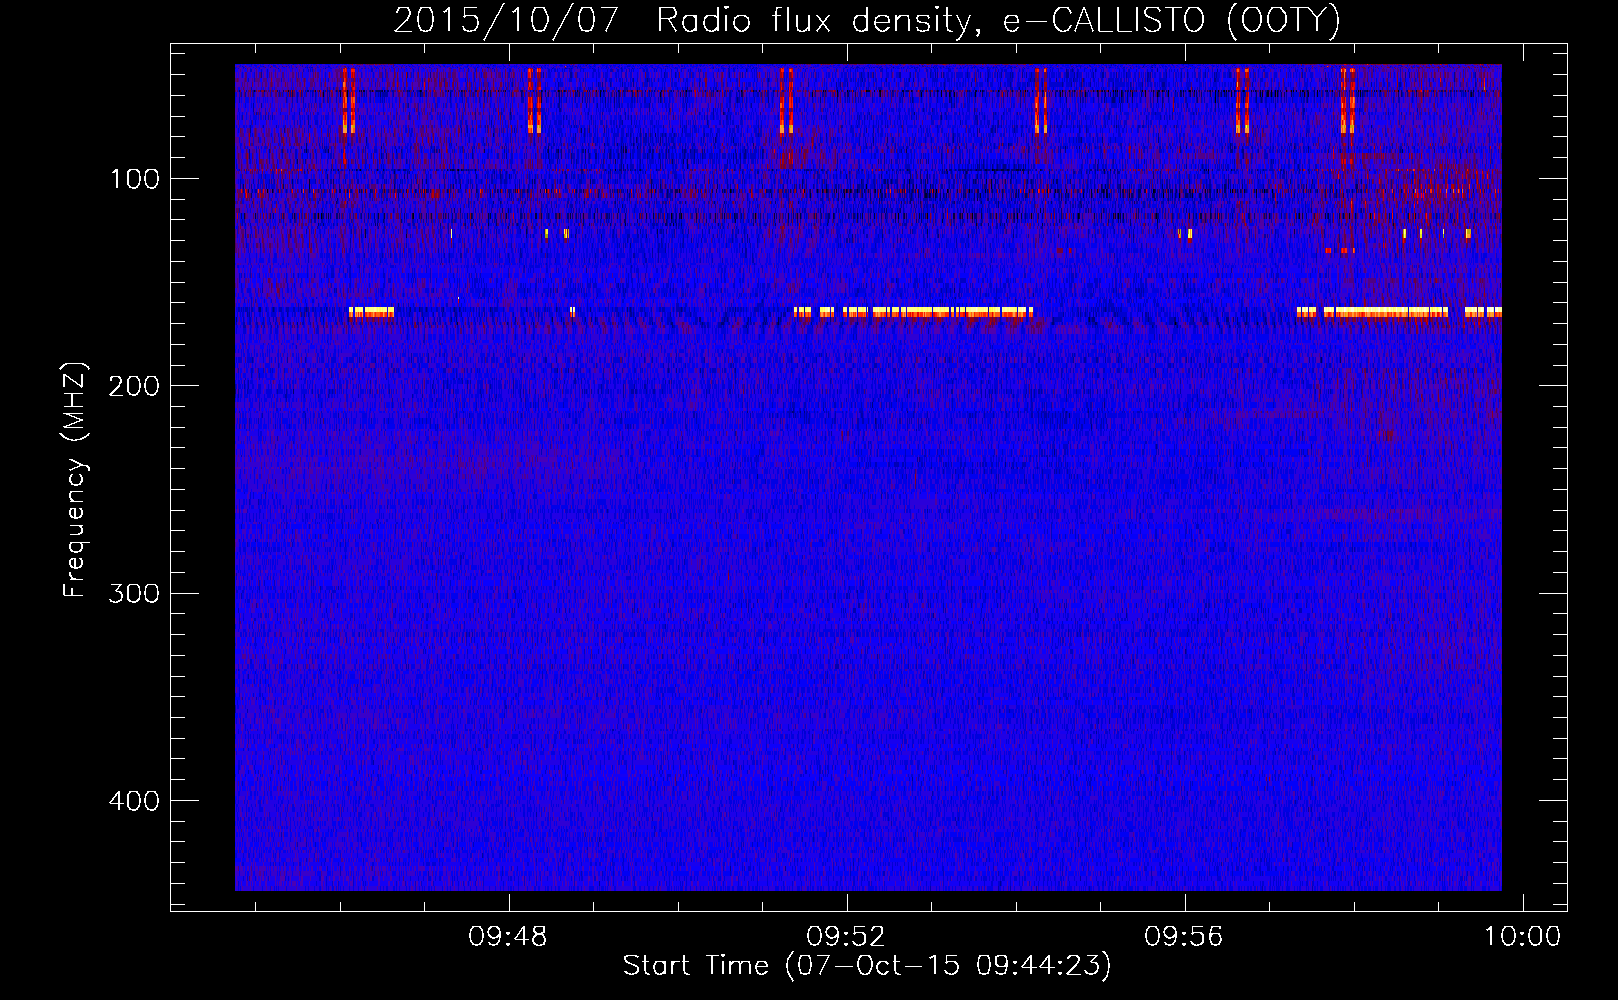1618x1000 pixels.
Task: Click the 10:00 time tick label
Action: pos(1522,937)
